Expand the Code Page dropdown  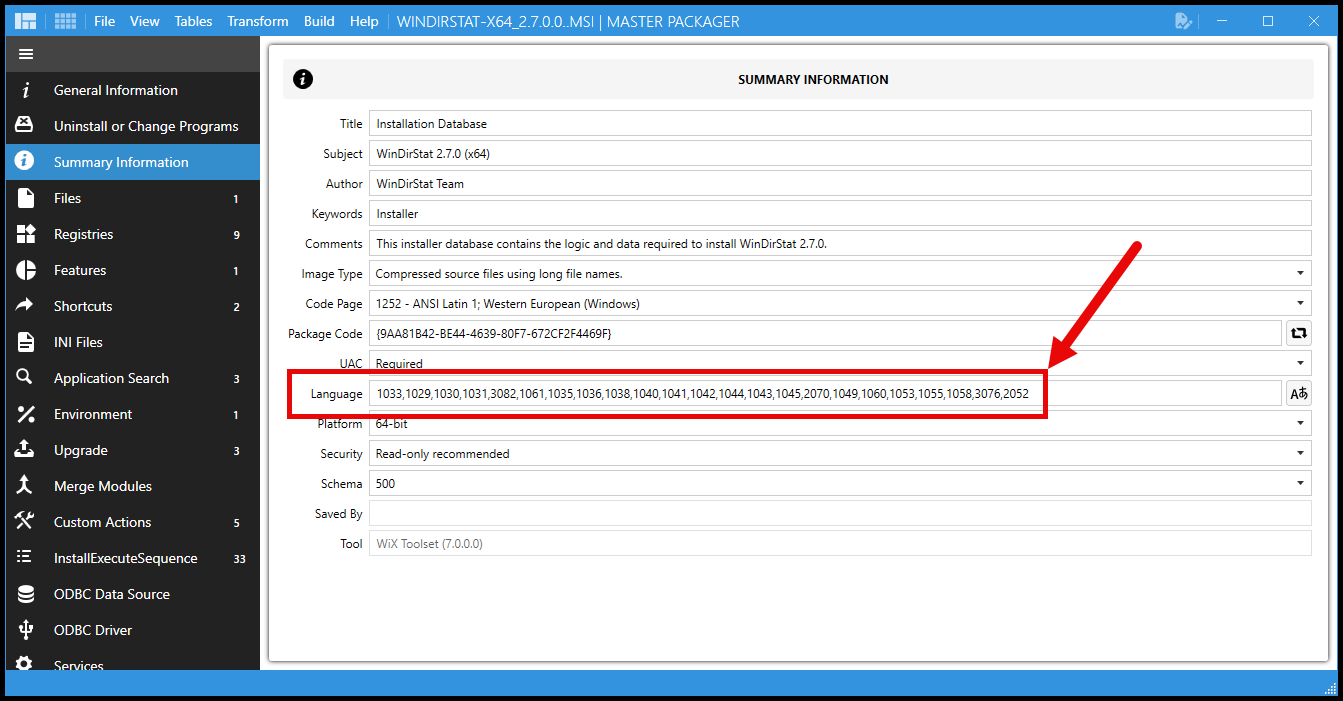pos(1300,303)
